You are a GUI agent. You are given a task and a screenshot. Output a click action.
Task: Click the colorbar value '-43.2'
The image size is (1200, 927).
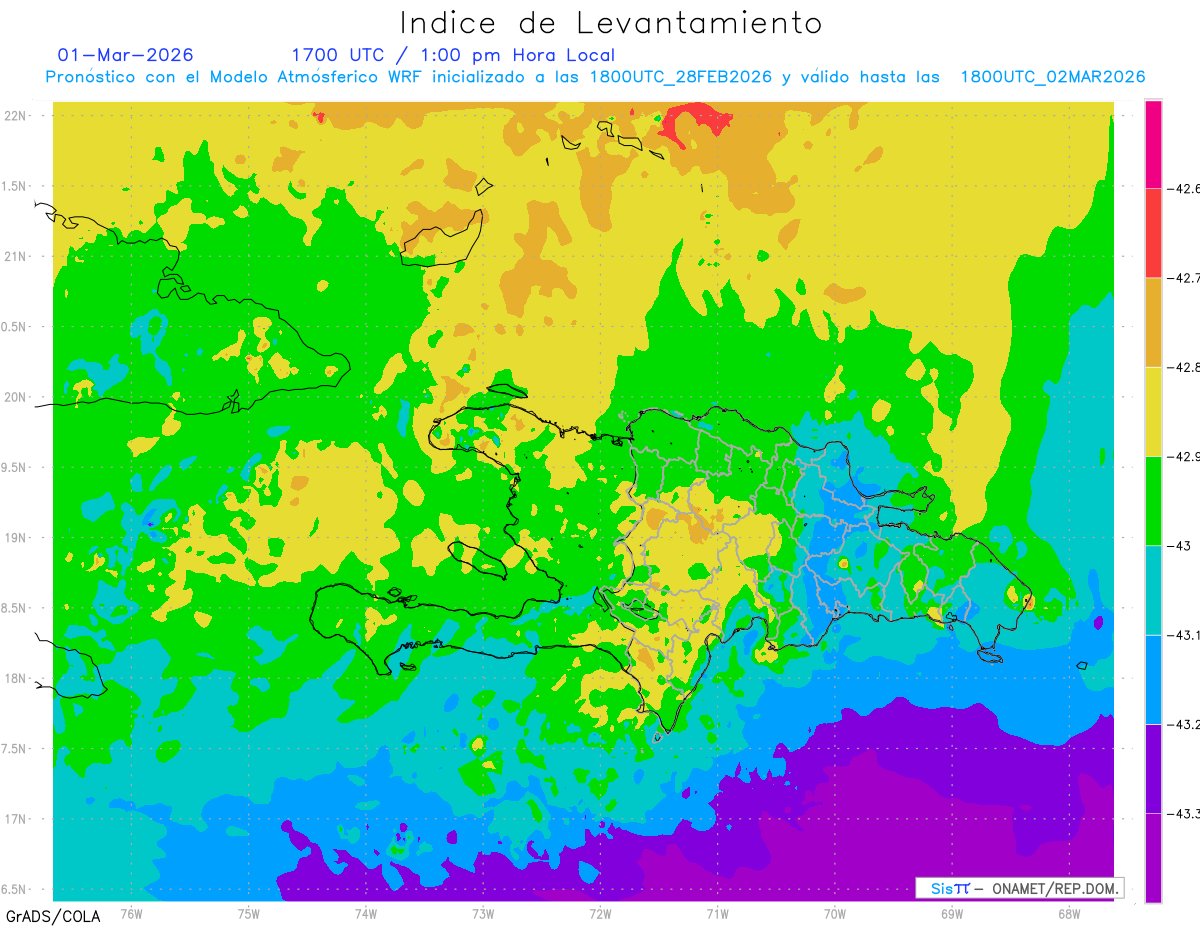click(1182, 724)
